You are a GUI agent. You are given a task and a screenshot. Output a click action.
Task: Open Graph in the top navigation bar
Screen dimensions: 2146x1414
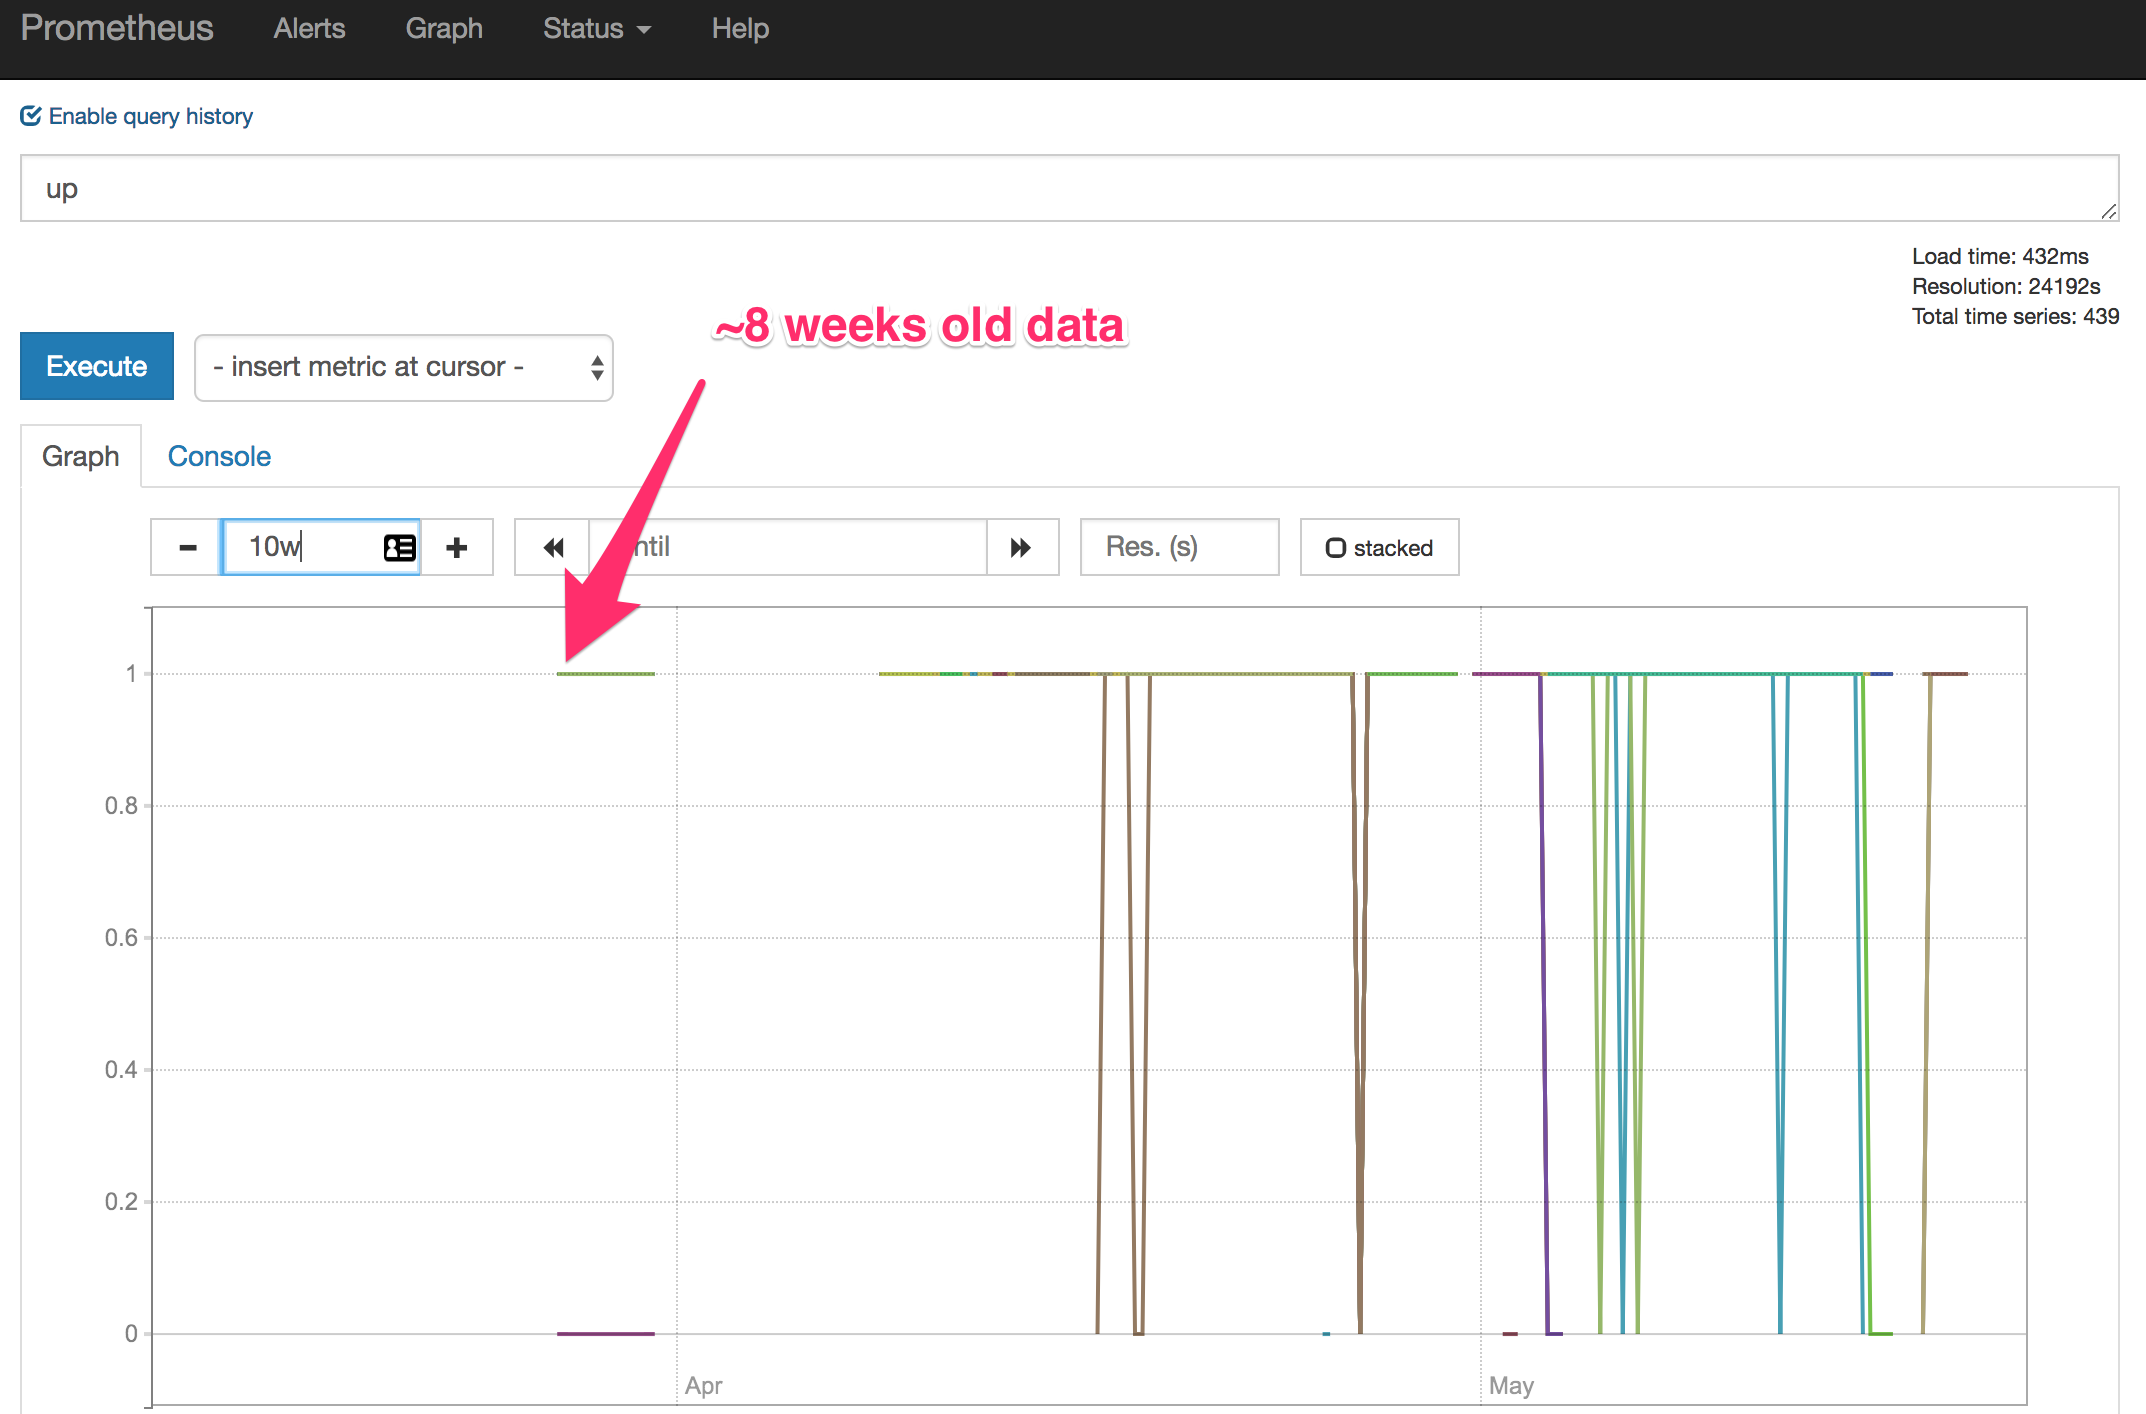pos(443,29)
